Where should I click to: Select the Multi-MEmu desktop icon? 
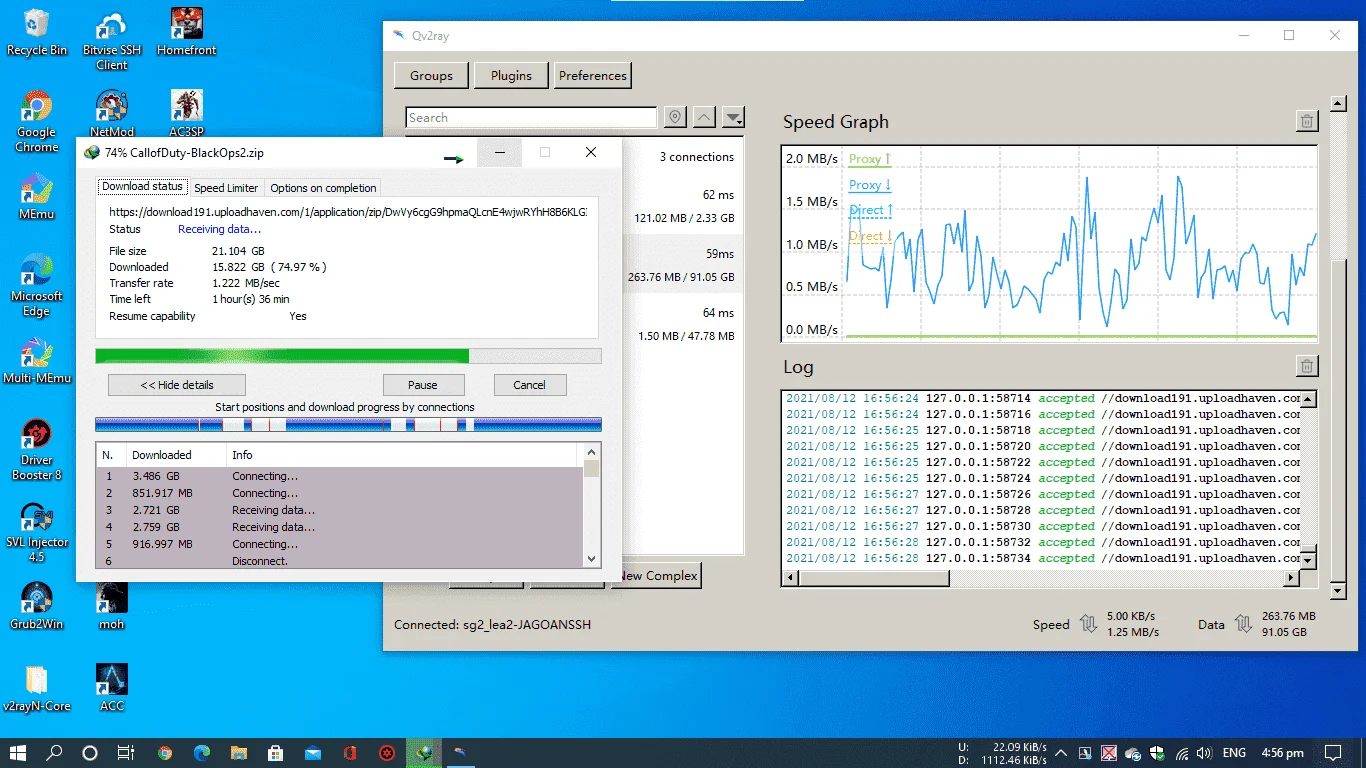(x=37, y=360)
